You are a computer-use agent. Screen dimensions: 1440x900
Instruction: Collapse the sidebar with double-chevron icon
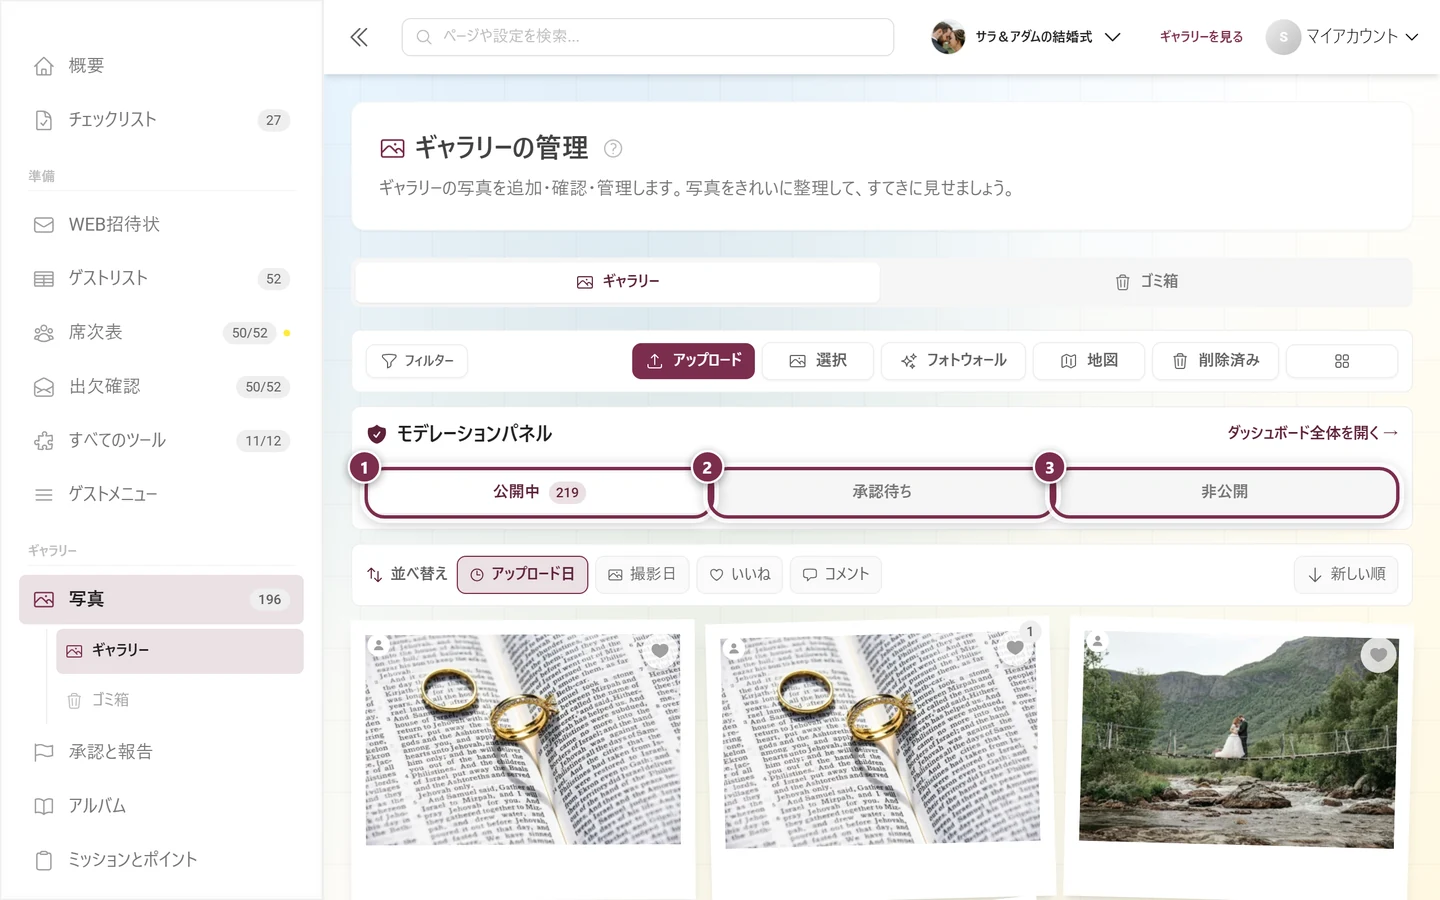tap(359, 37)
